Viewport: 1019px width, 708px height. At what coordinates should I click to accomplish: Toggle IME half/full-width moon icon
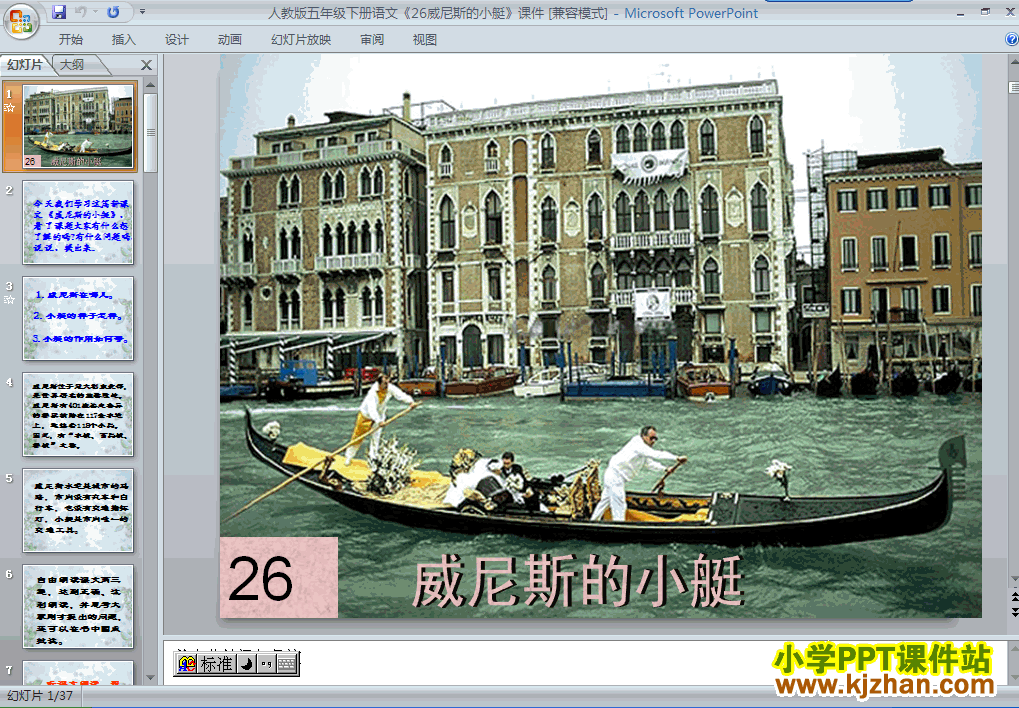coord(246,664)
